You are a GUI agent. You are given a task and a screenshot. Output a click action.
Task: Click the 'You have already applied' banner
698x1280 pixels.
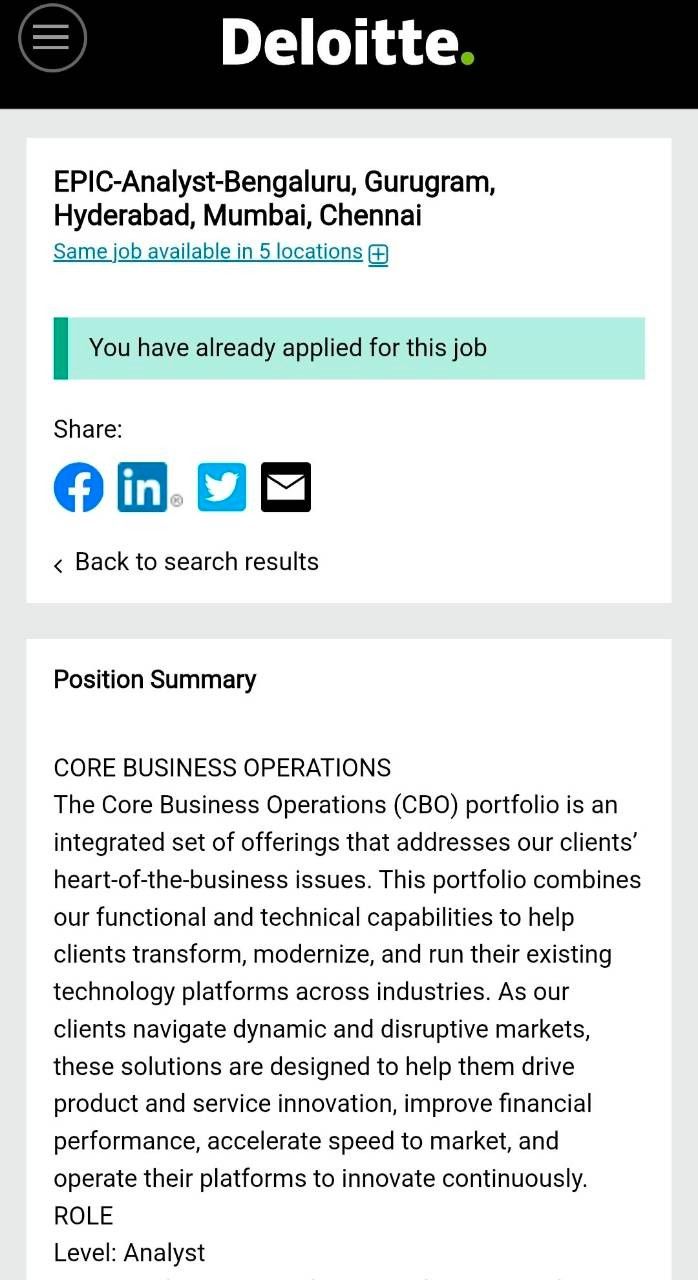point(349,348)
